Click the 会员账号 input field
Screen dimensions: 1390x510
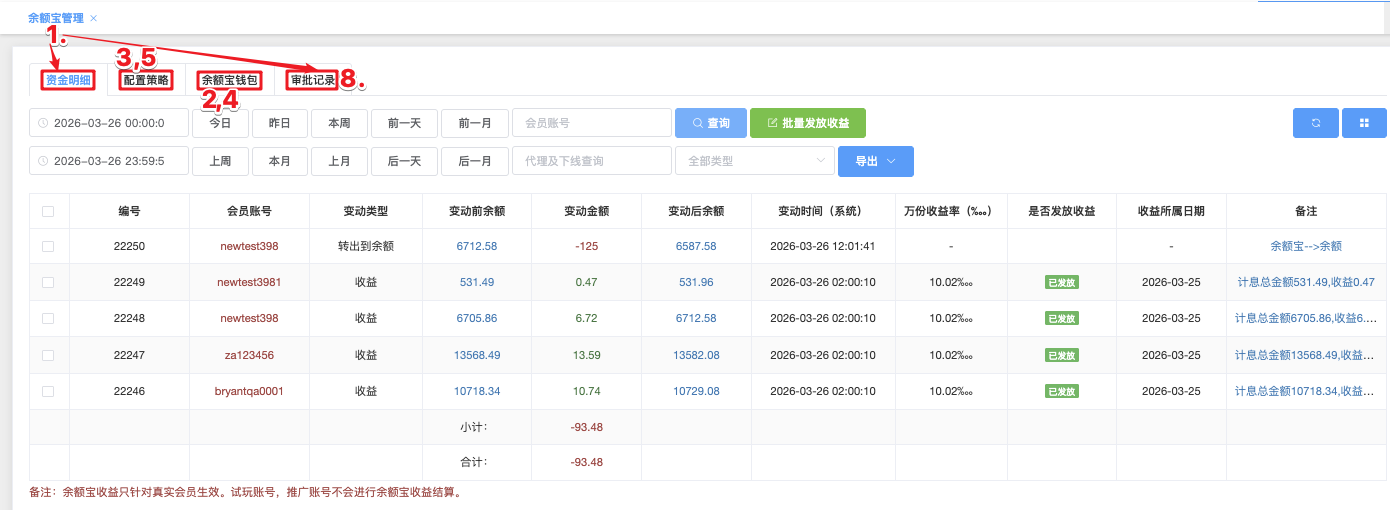pos(591,123)
